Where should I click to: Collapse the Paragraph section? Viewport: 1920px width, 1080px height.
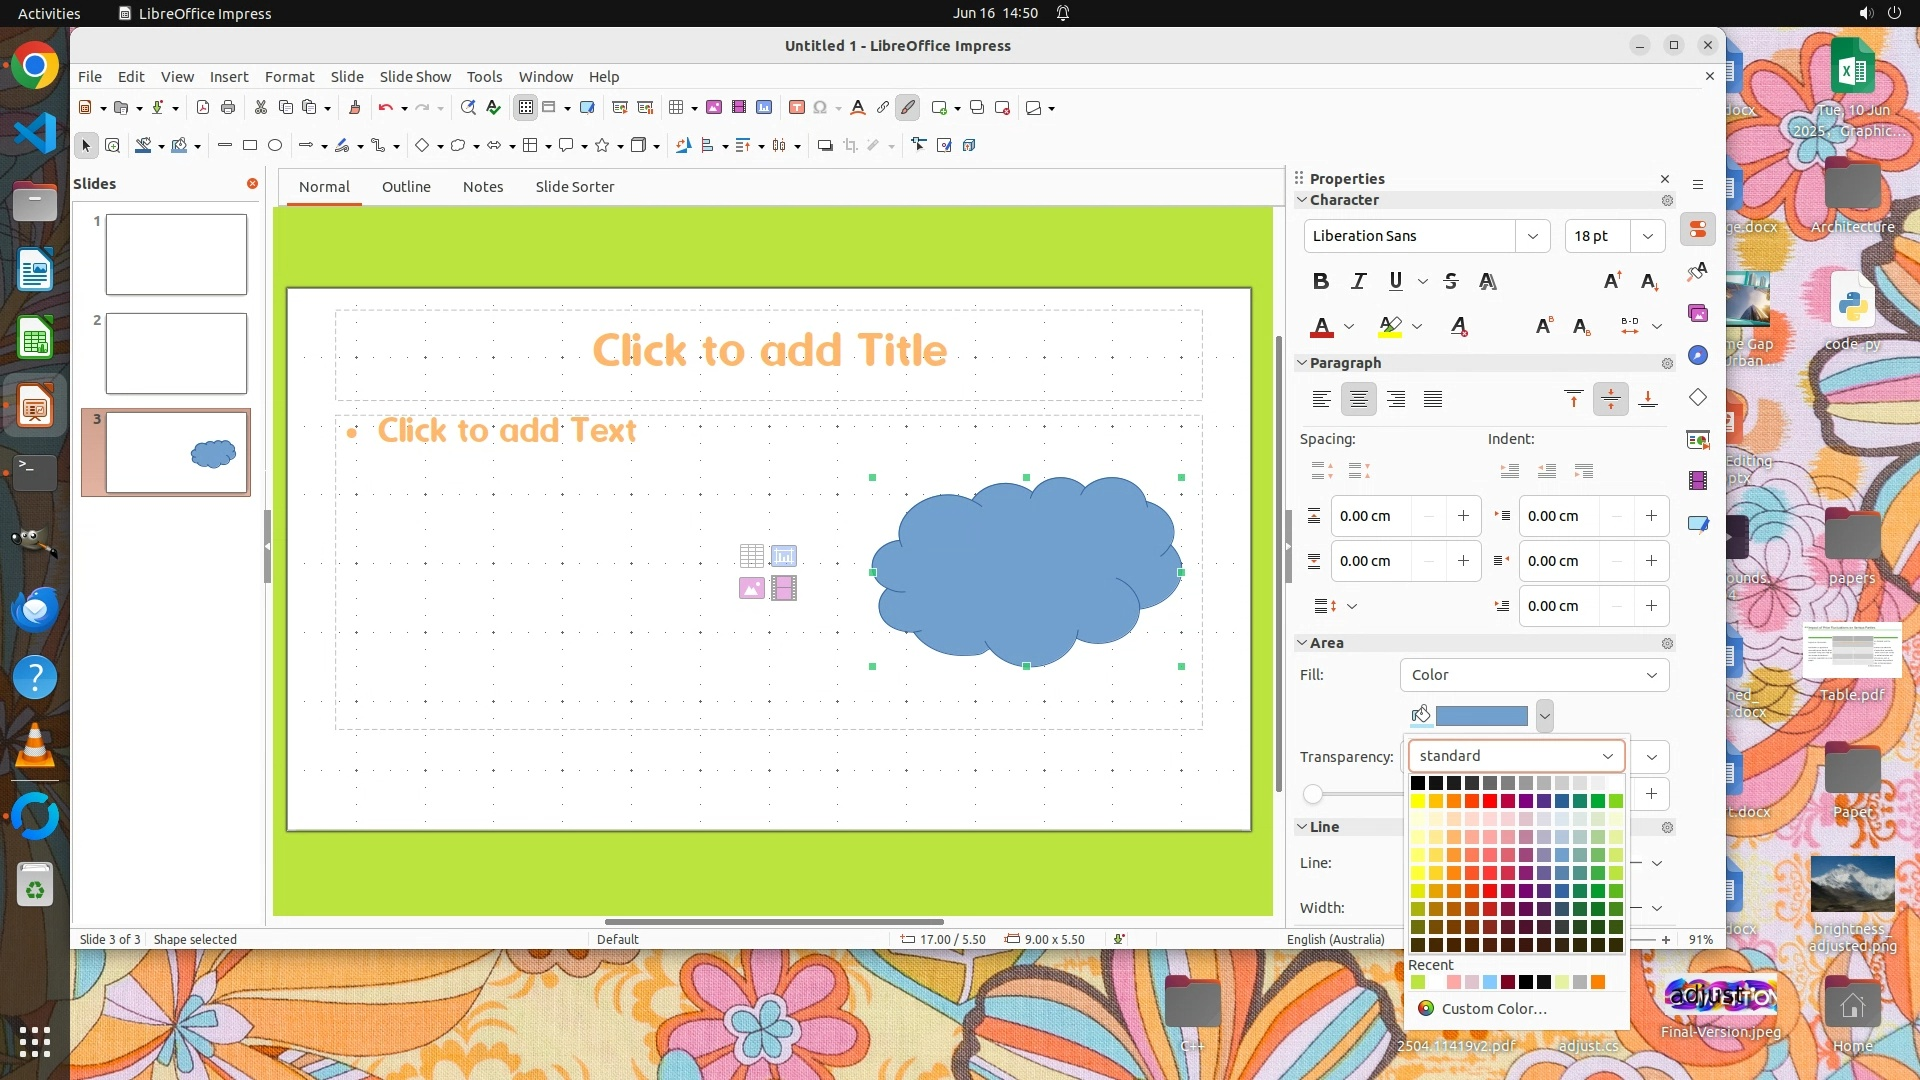(1302, 363)
